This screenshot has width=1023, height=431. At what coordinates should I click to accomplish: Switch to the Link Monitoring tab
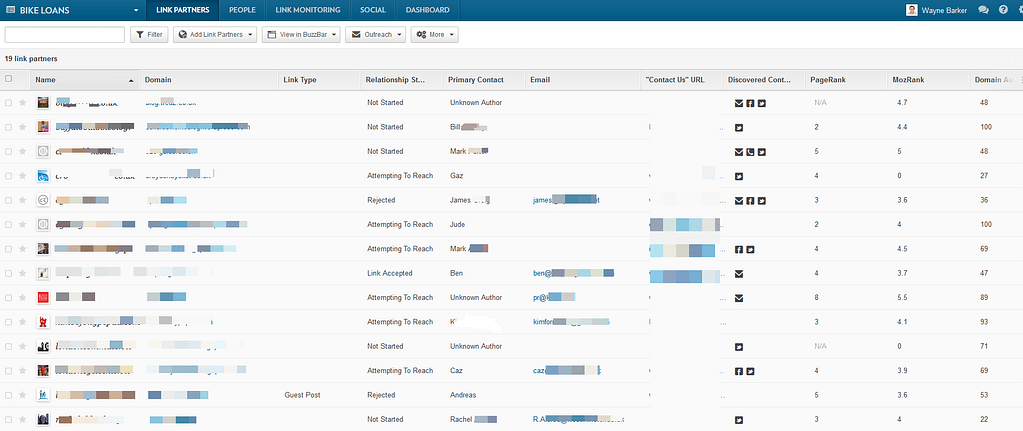(307, 10)
